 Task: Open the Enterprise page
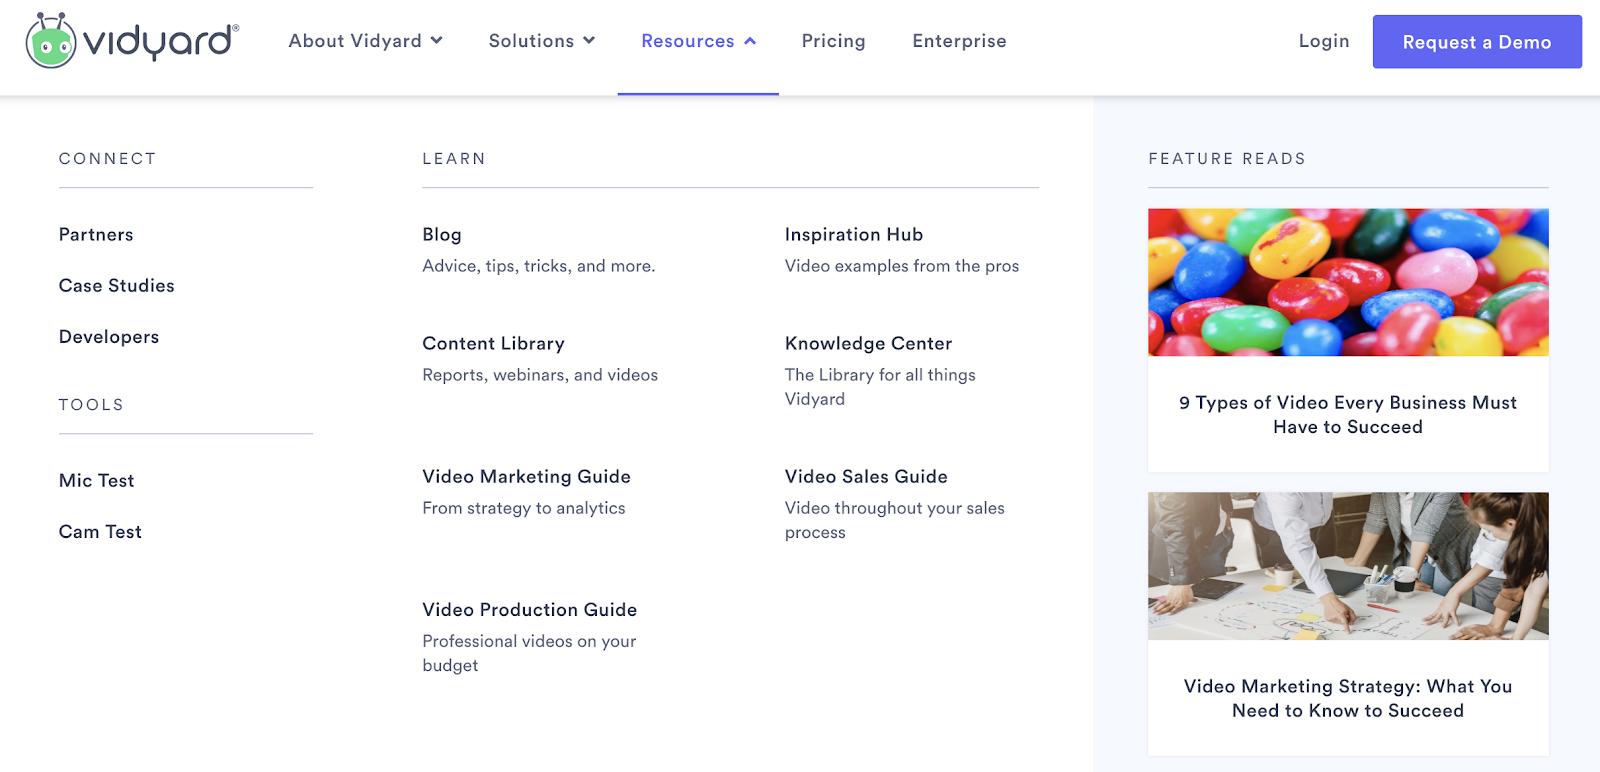coord(959,41)
